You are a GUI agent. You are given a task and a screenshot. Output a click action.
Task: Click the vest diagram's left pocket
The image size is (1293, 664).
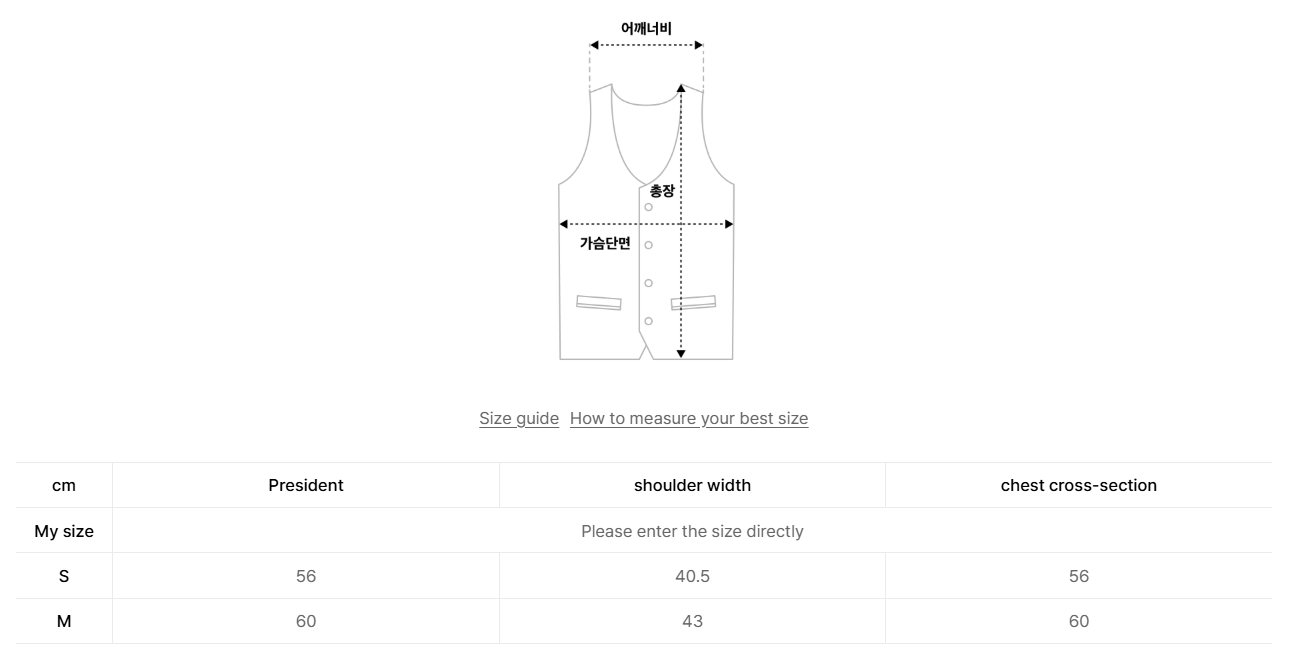[598, 302]
